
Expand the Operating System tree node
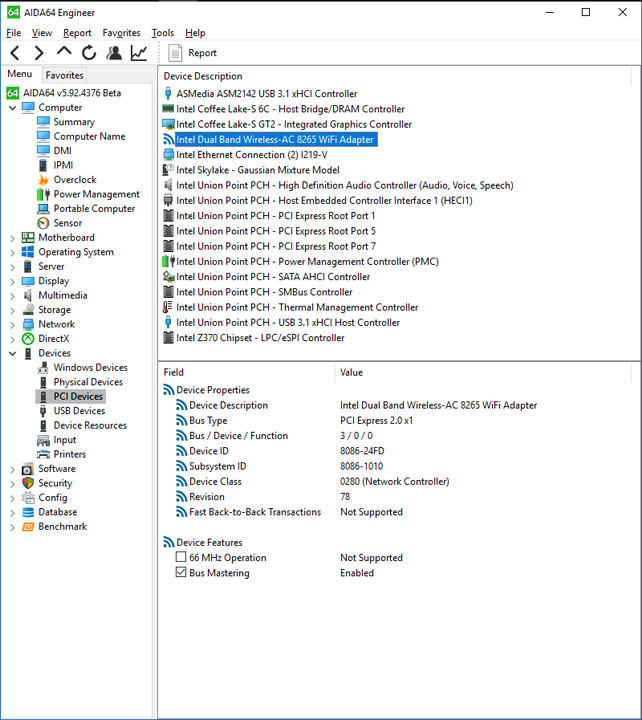coord(12,253)
